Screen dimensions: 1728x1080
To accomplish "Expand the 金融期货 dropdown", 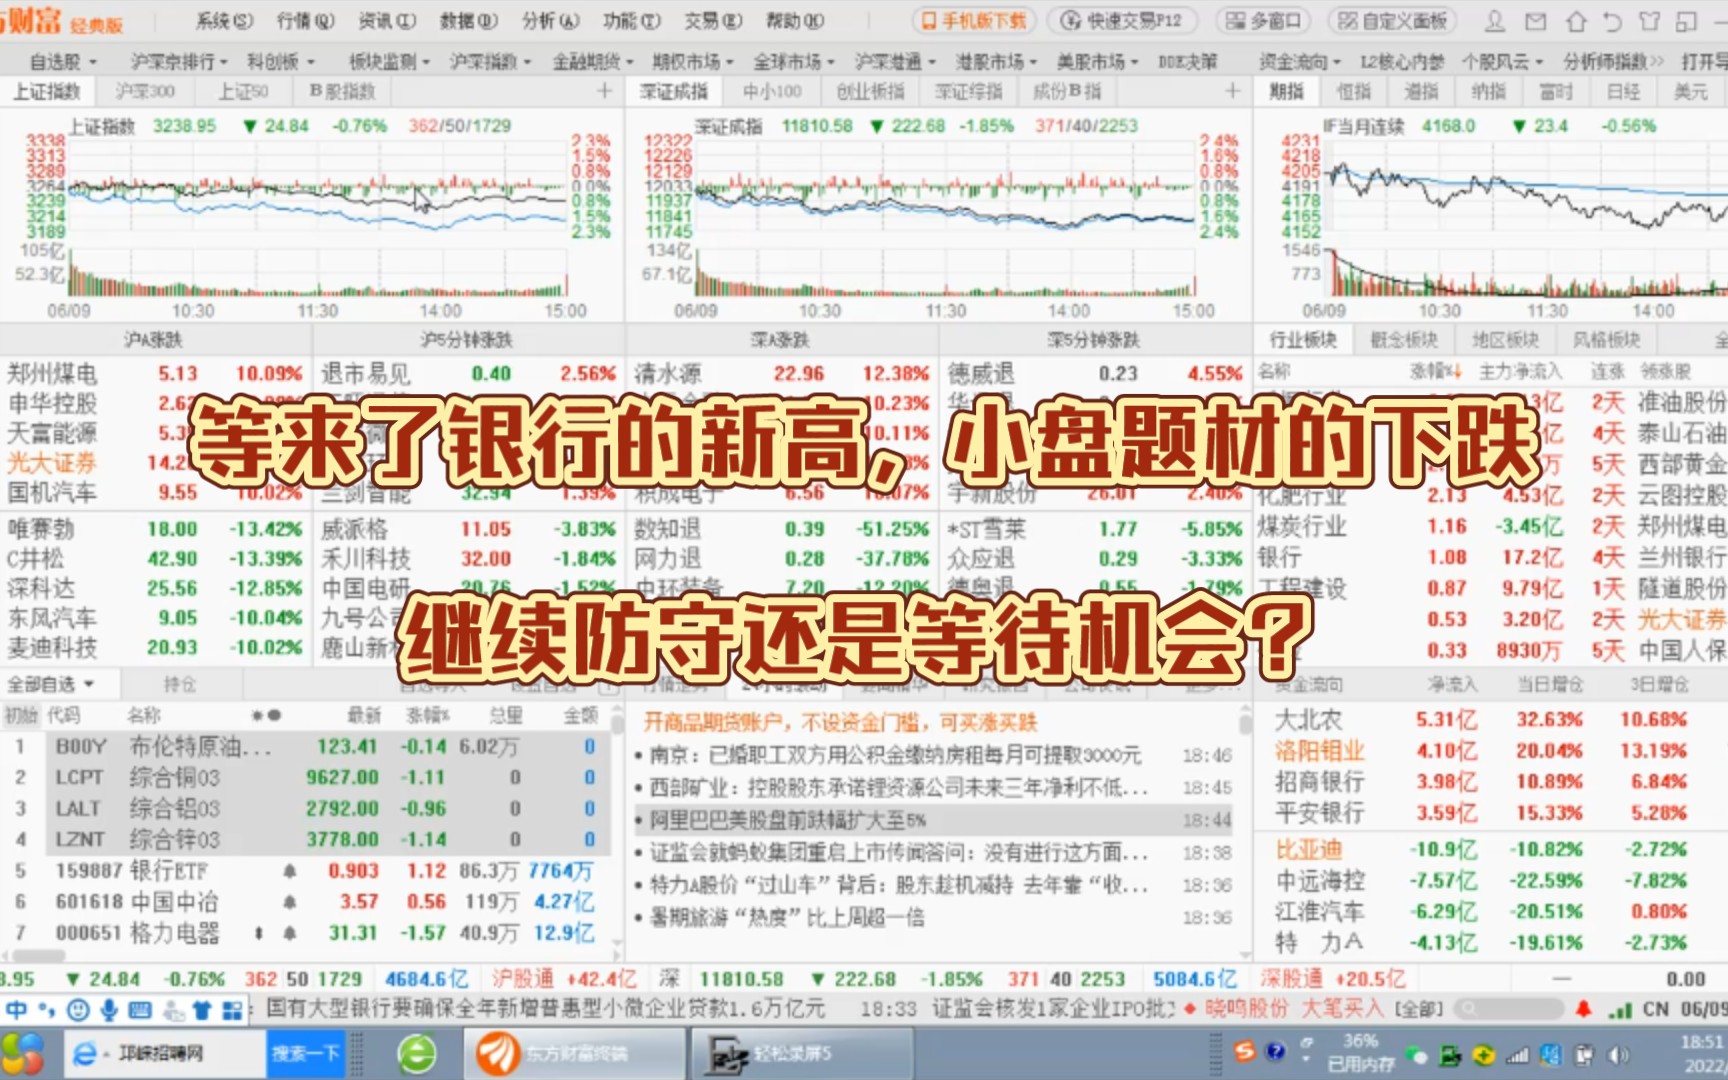I will 593,62.
